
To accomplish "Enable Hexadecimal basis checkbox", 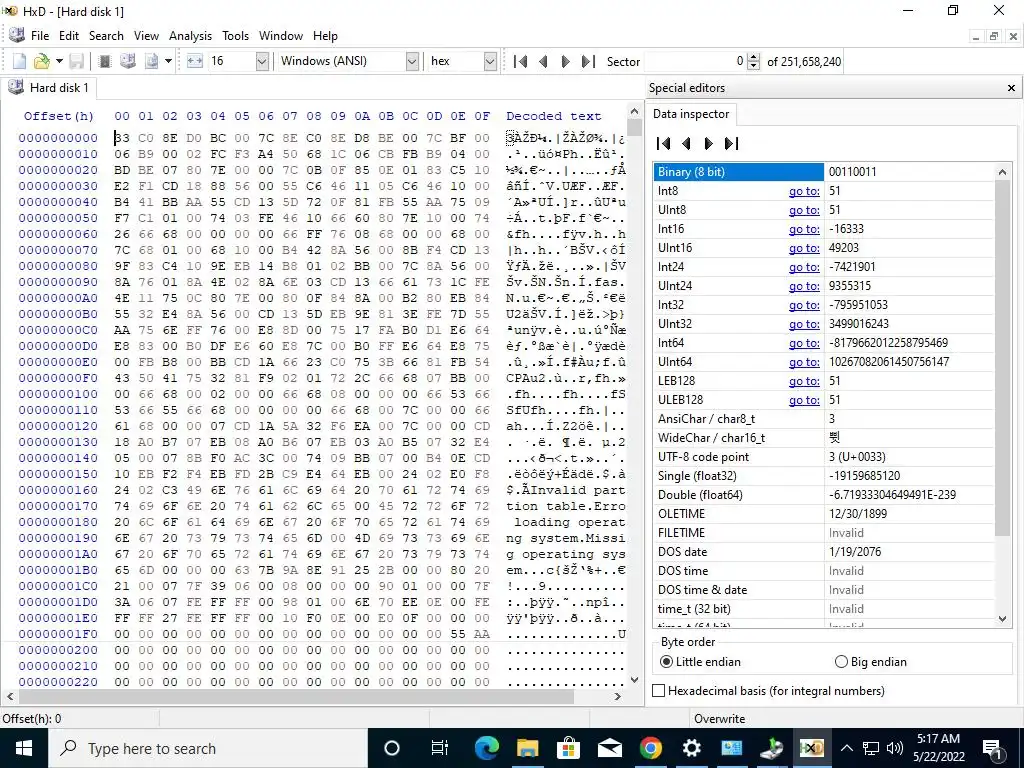I will click(x=659, y=691).
